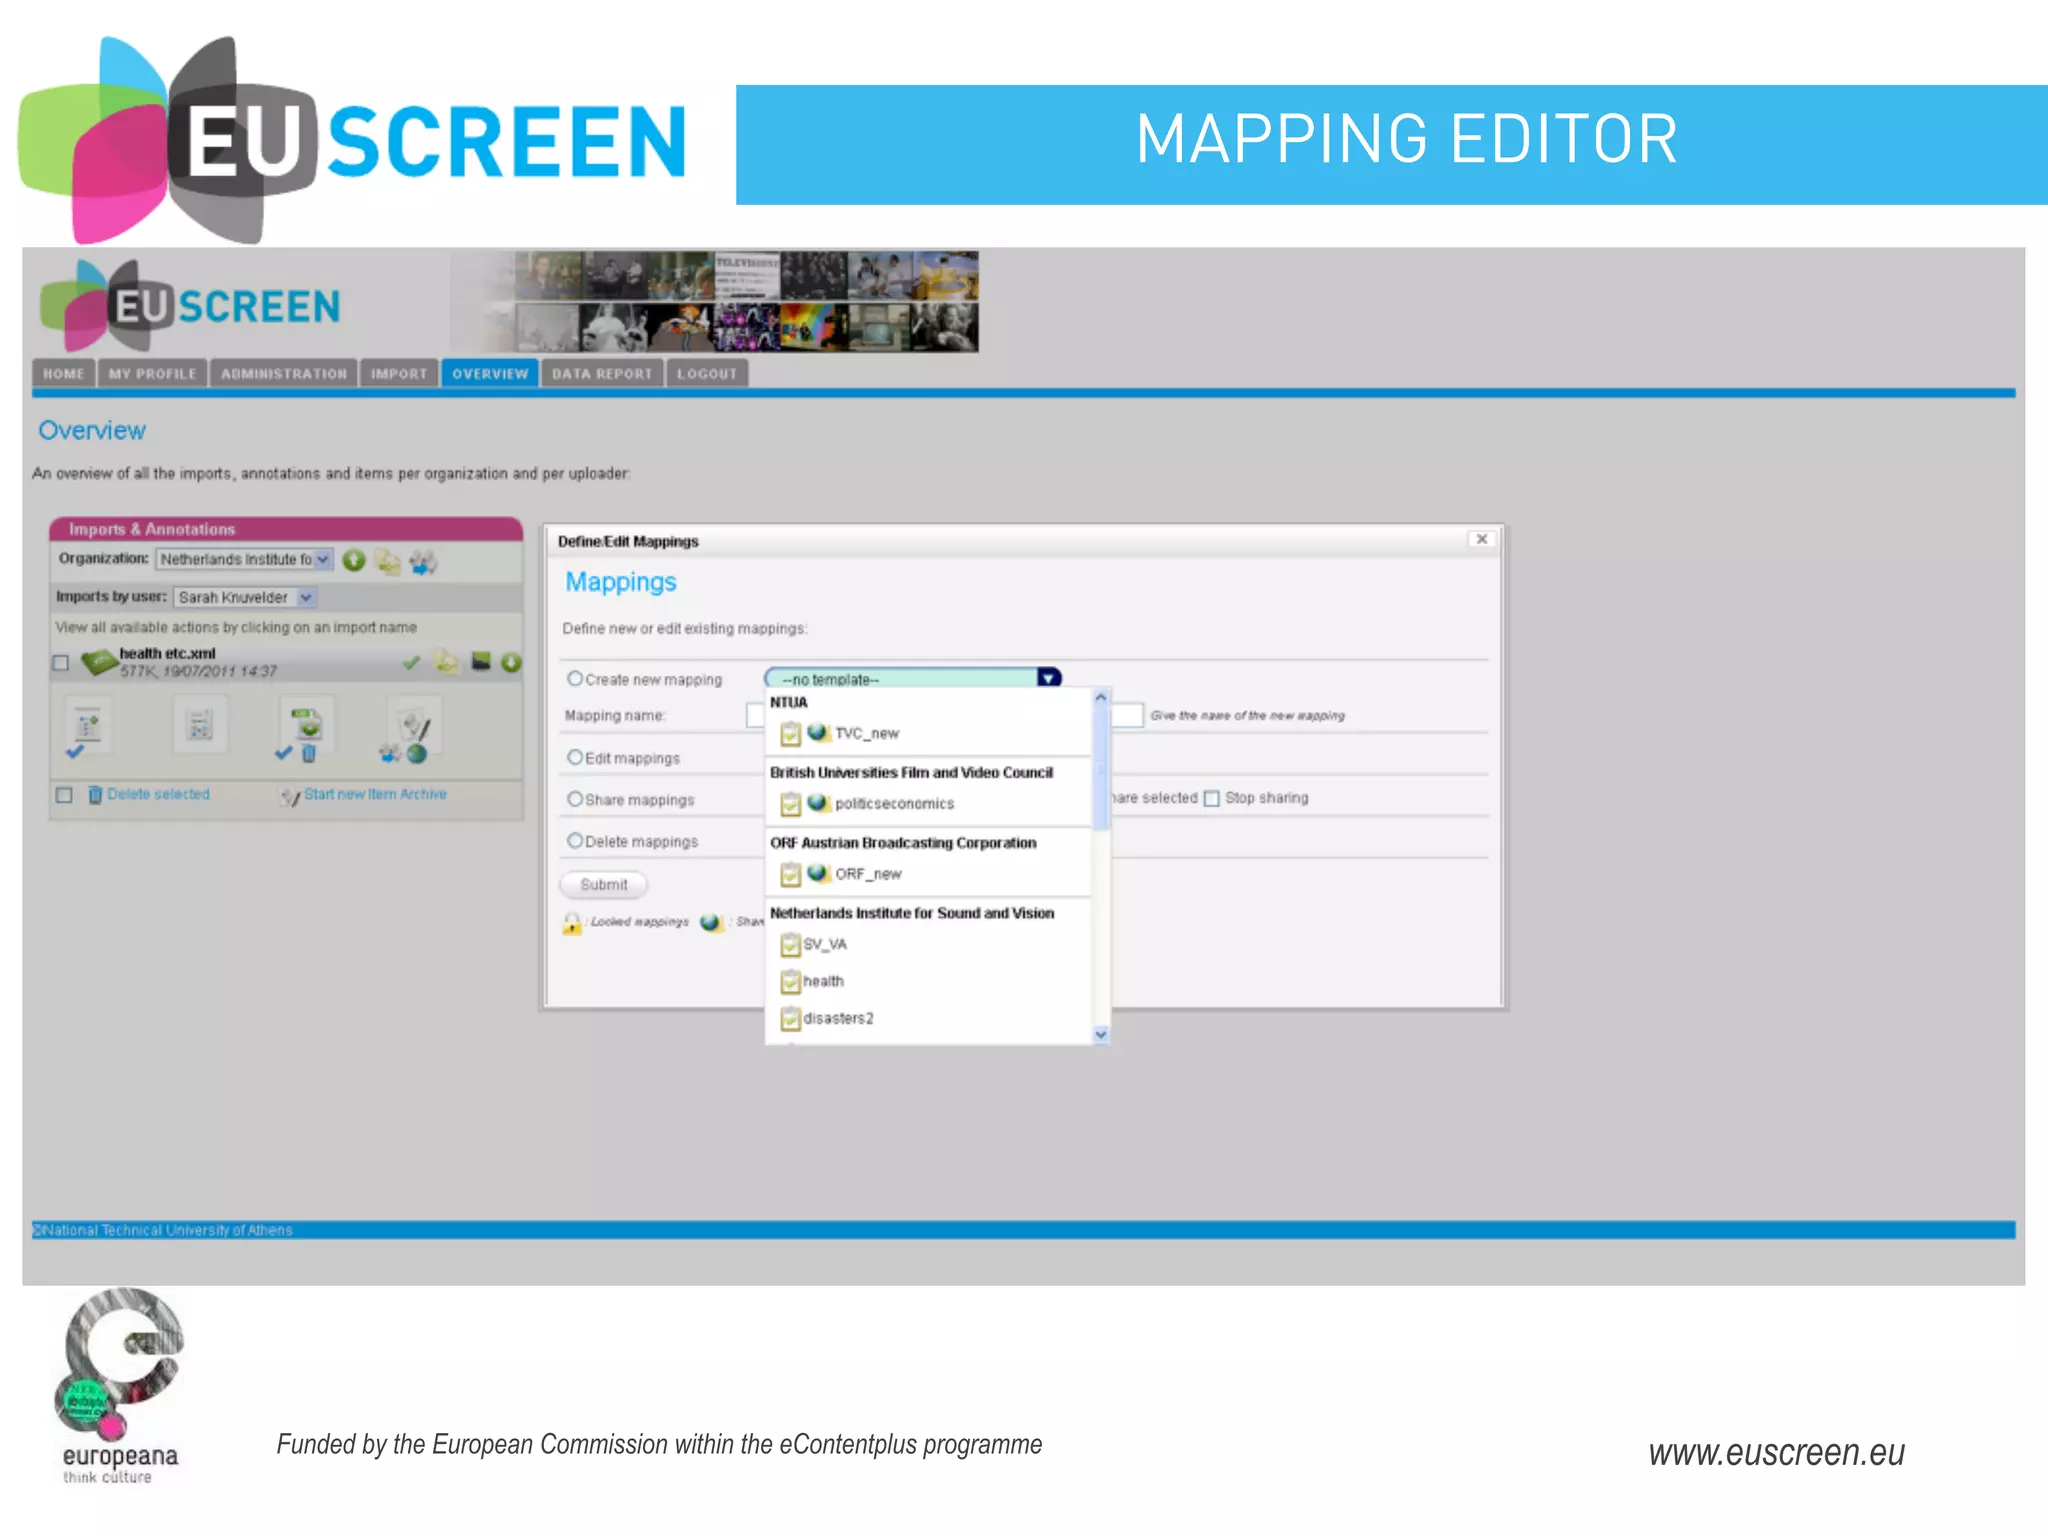
Task: Click the green download arrow on health etc.xml row
Action: 511,662
